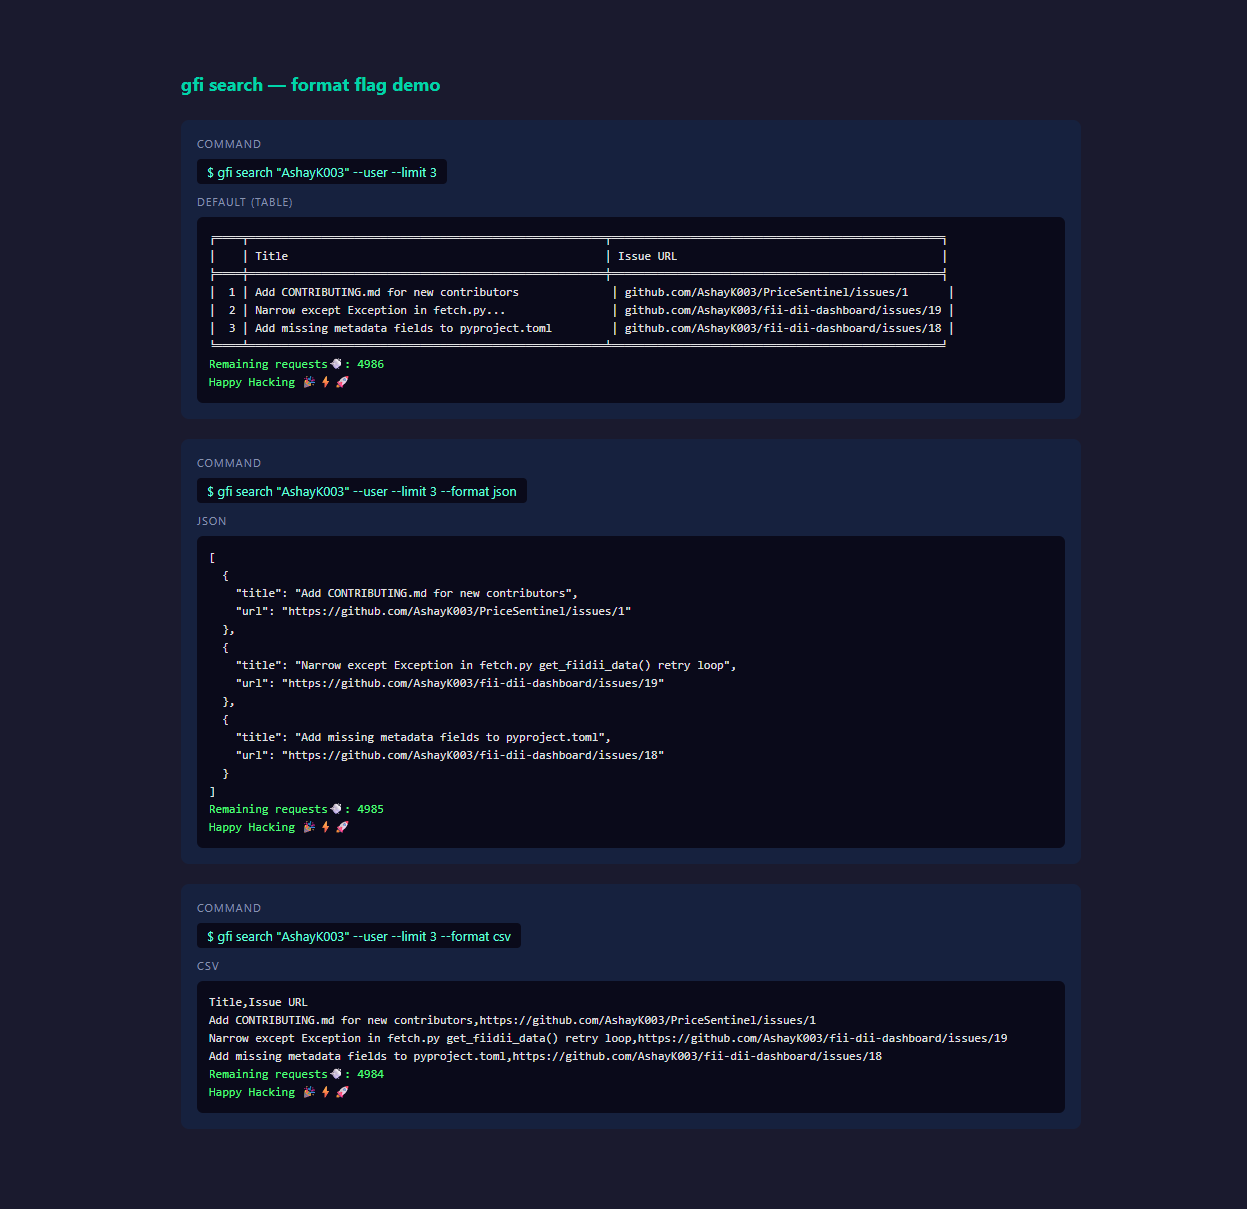Click JSON url line for PriceSentinel/issues/1
1247x1209 pixels.
coord(434,611)
